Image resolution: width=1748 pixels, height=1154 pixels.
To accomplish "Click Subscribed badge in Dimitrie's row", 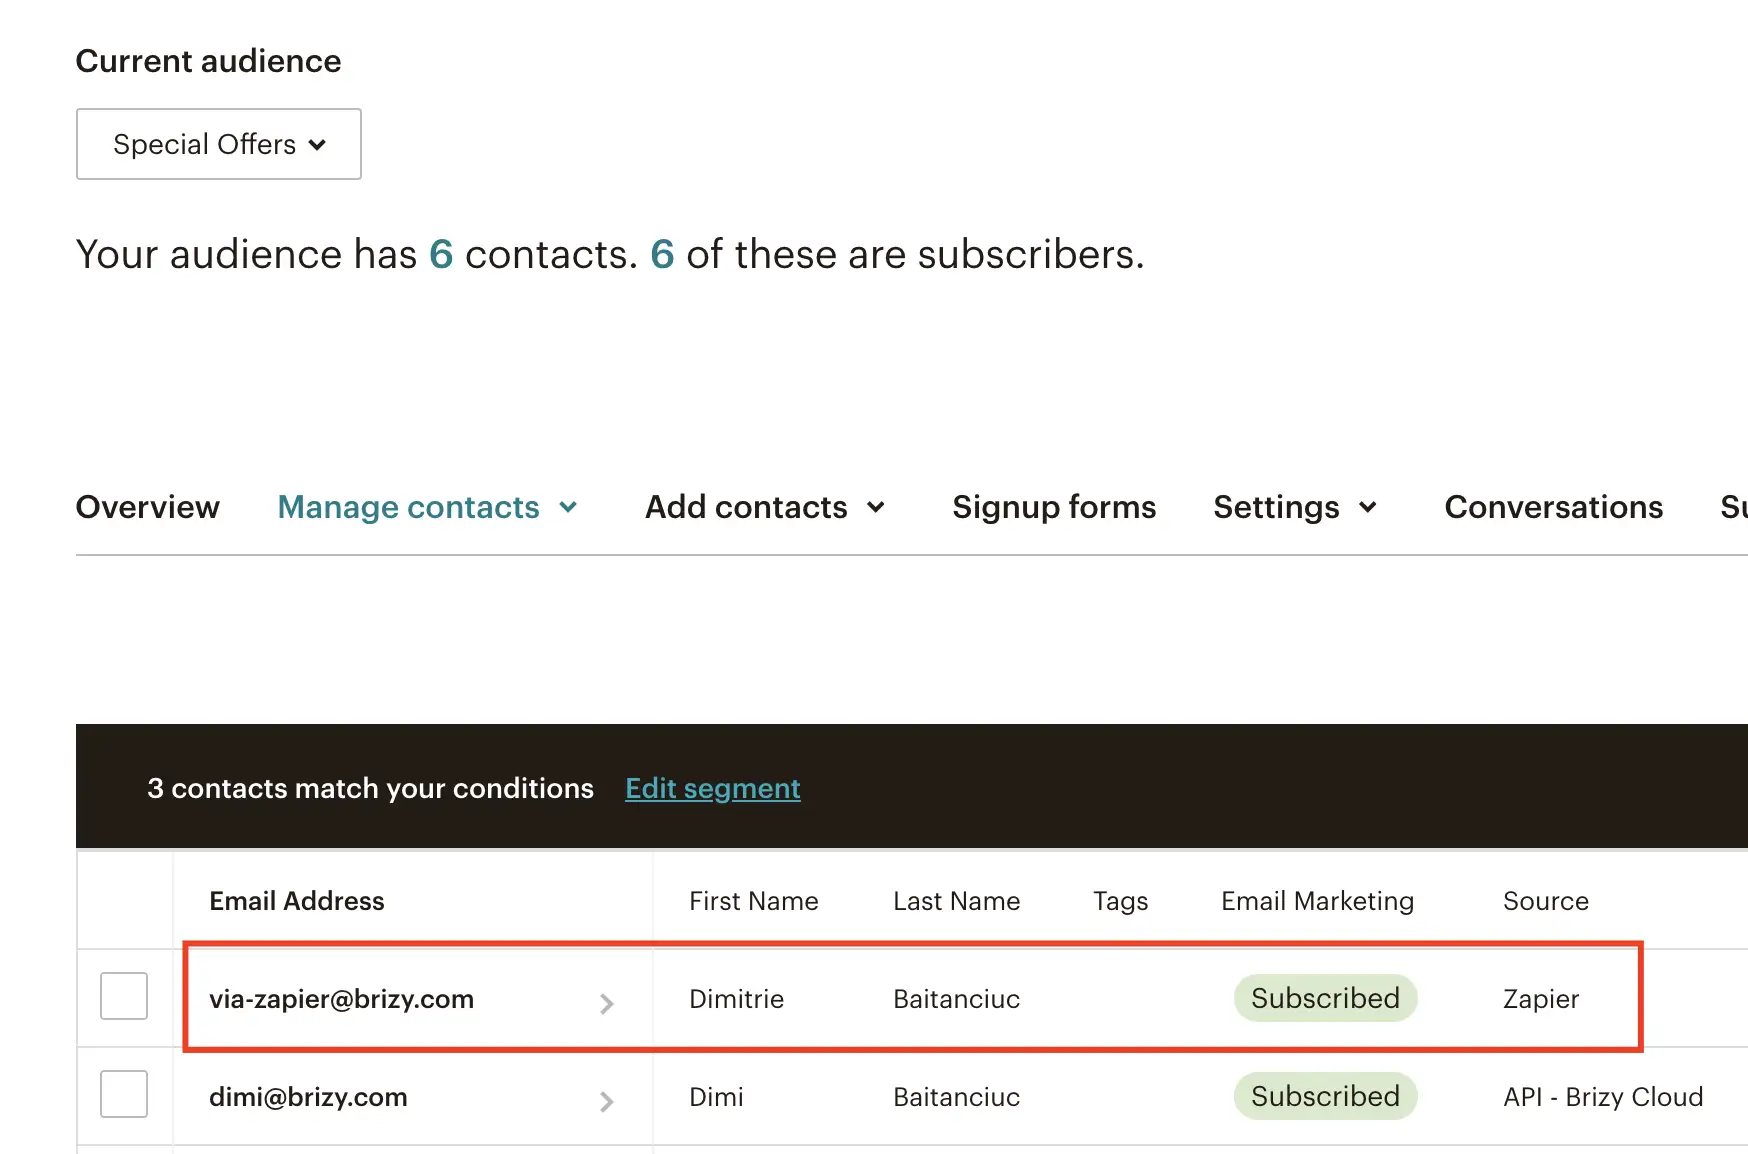I will (1324, 998).
